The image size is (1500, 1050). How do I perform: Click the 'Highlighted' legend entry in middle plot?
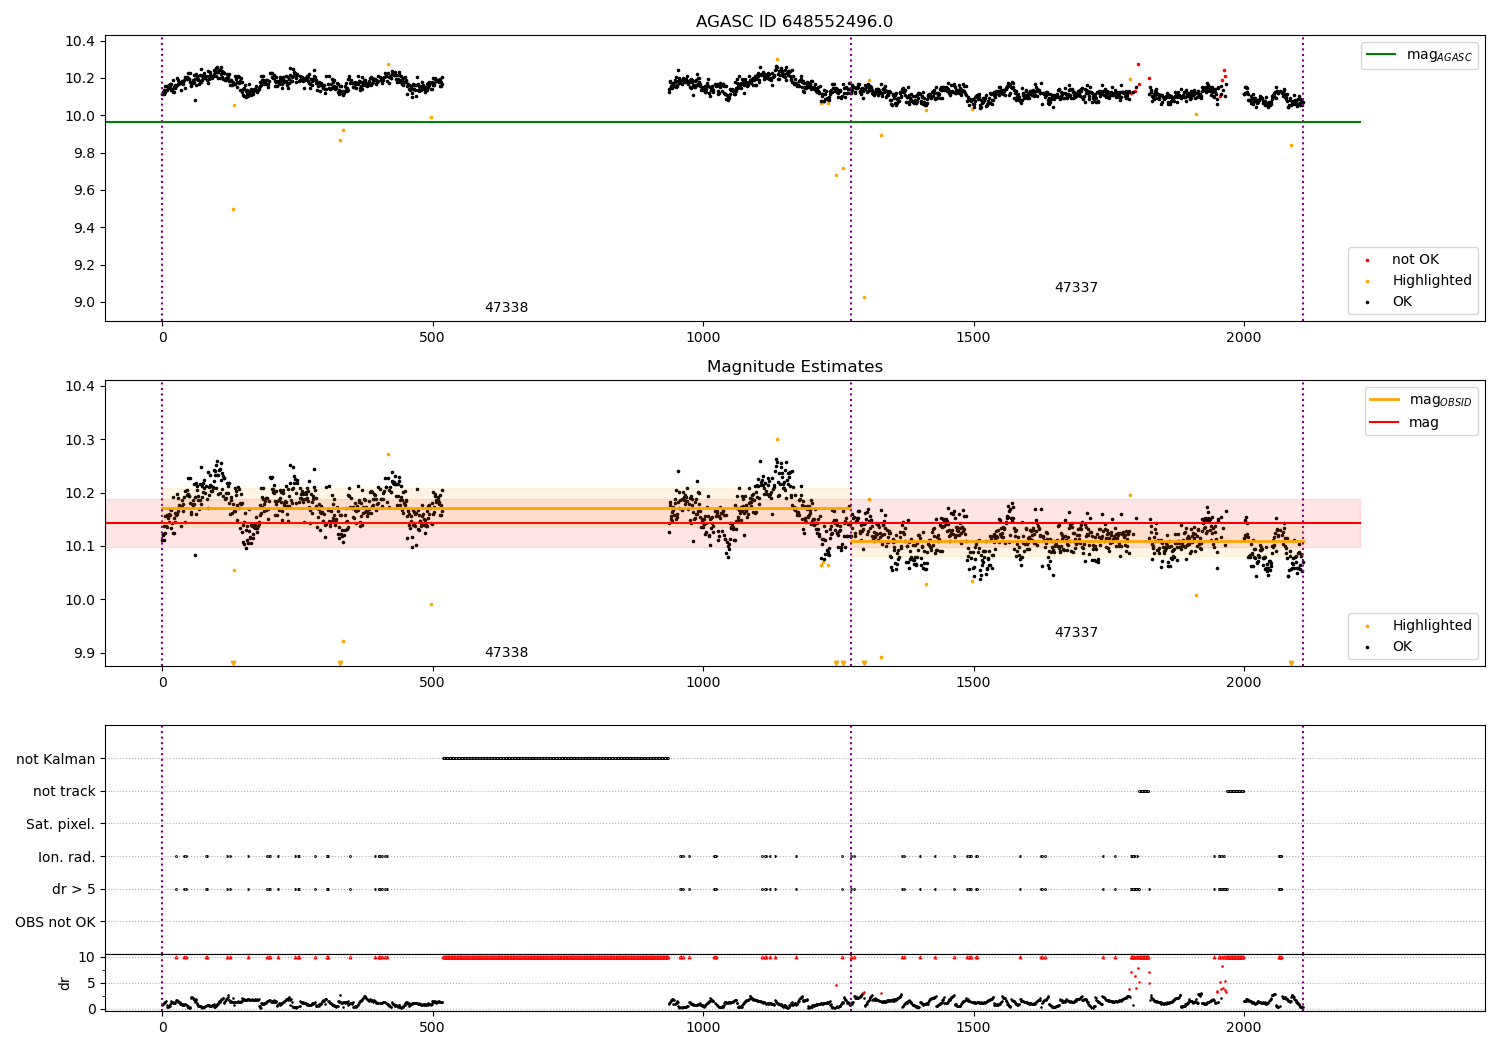click(x=1417, y=626)
